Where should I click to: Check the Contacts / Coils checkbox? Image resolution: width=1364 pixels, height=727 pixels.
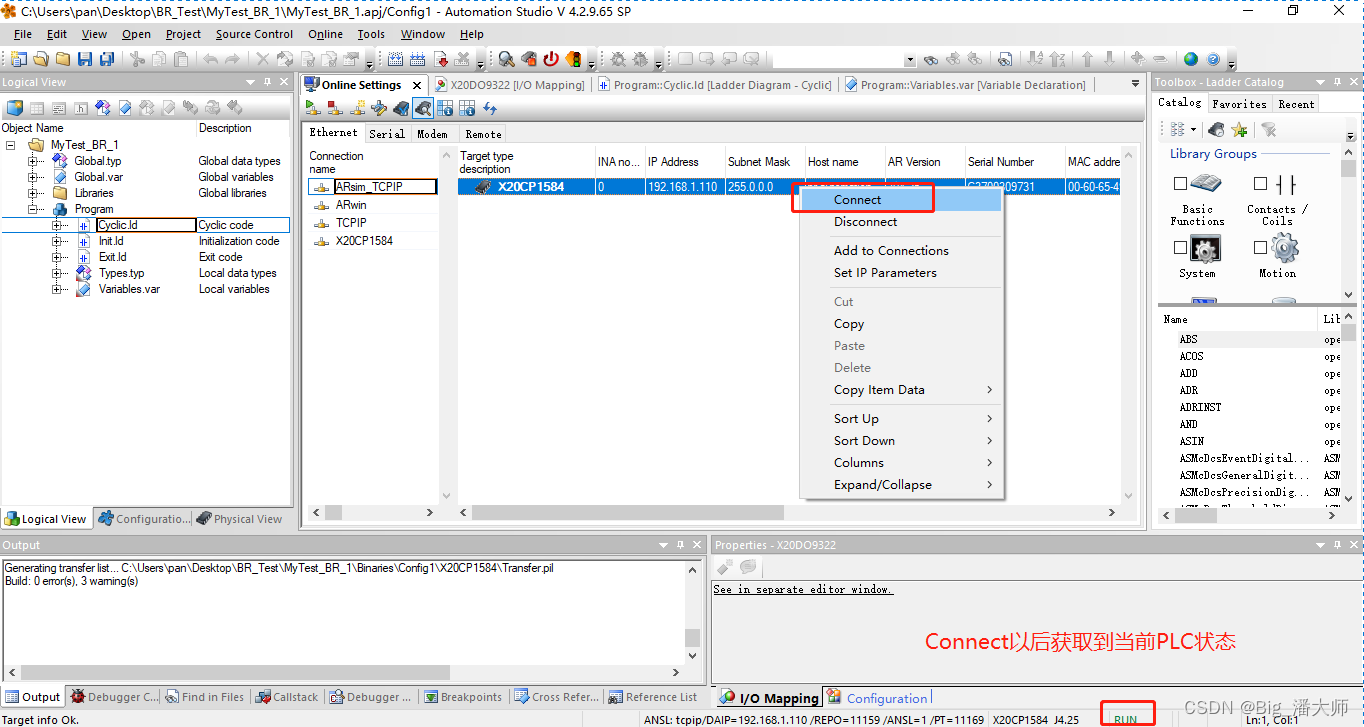(1260, 184)
